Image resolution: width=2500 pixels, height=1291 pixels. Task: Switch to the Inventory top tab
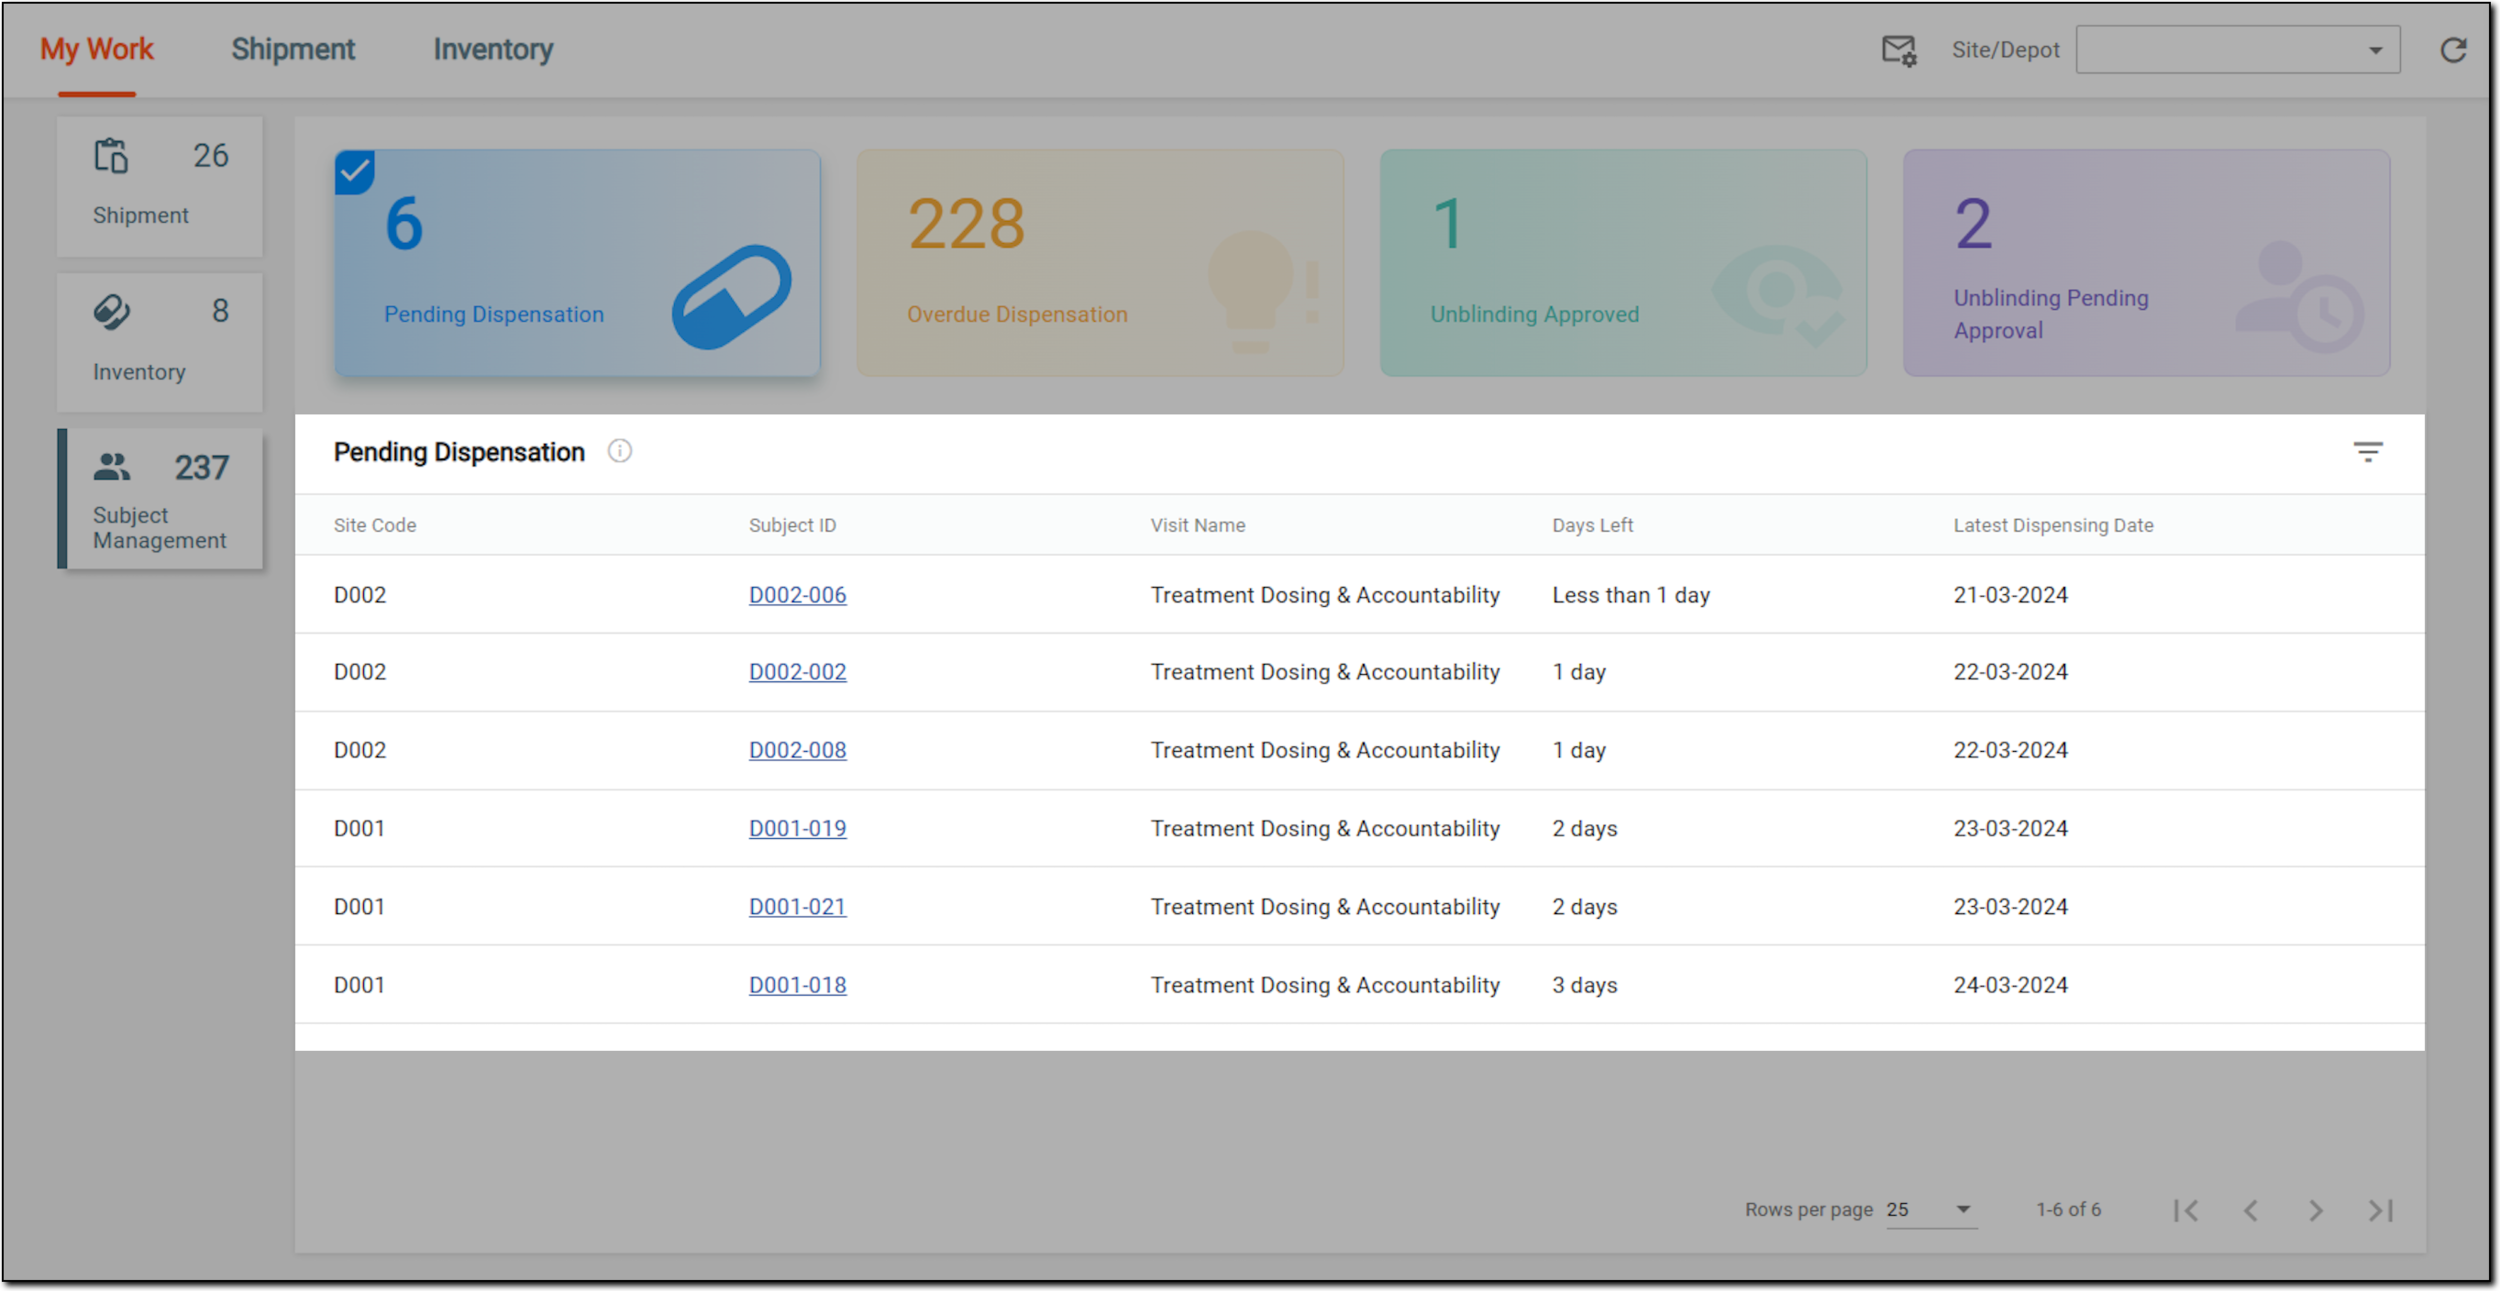493,49
